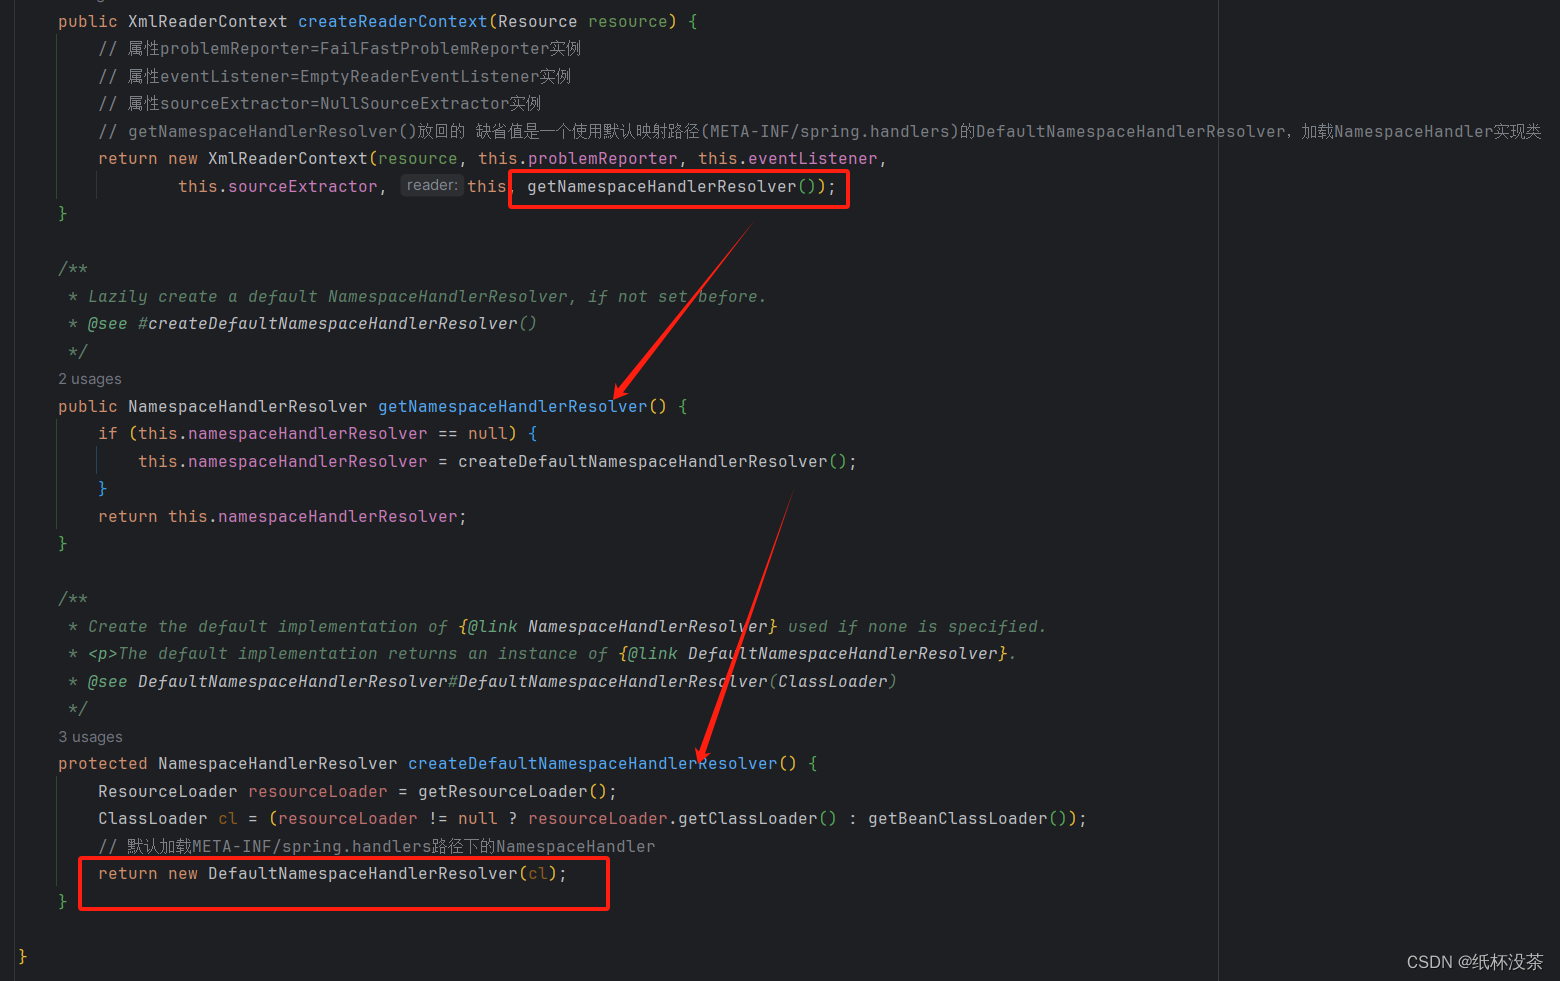1560x981 pixels.
Task: Click the 'ClassLoader cl' variable declaration
Action: [167, 818]
